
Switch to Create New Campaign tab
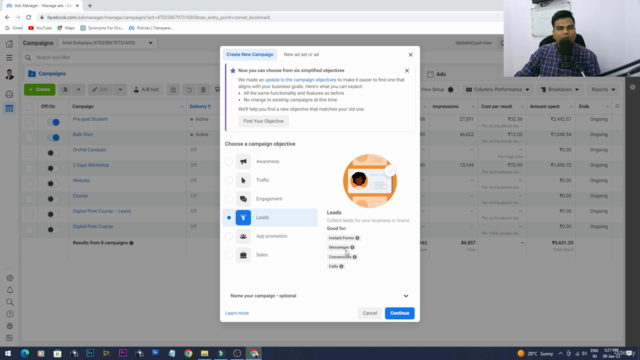250,54
